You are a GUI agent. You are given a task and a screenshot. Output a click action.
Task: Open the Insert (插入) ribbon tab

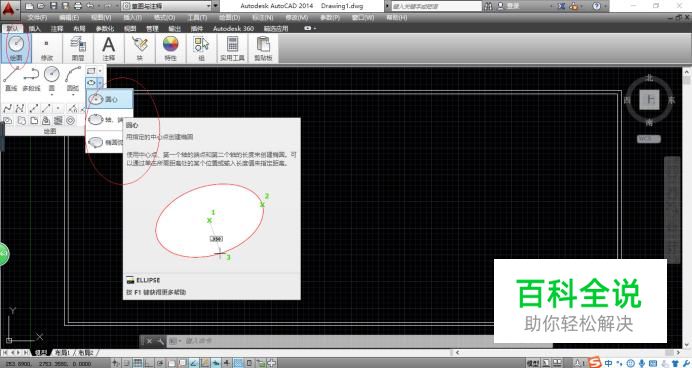click(34, 28)
